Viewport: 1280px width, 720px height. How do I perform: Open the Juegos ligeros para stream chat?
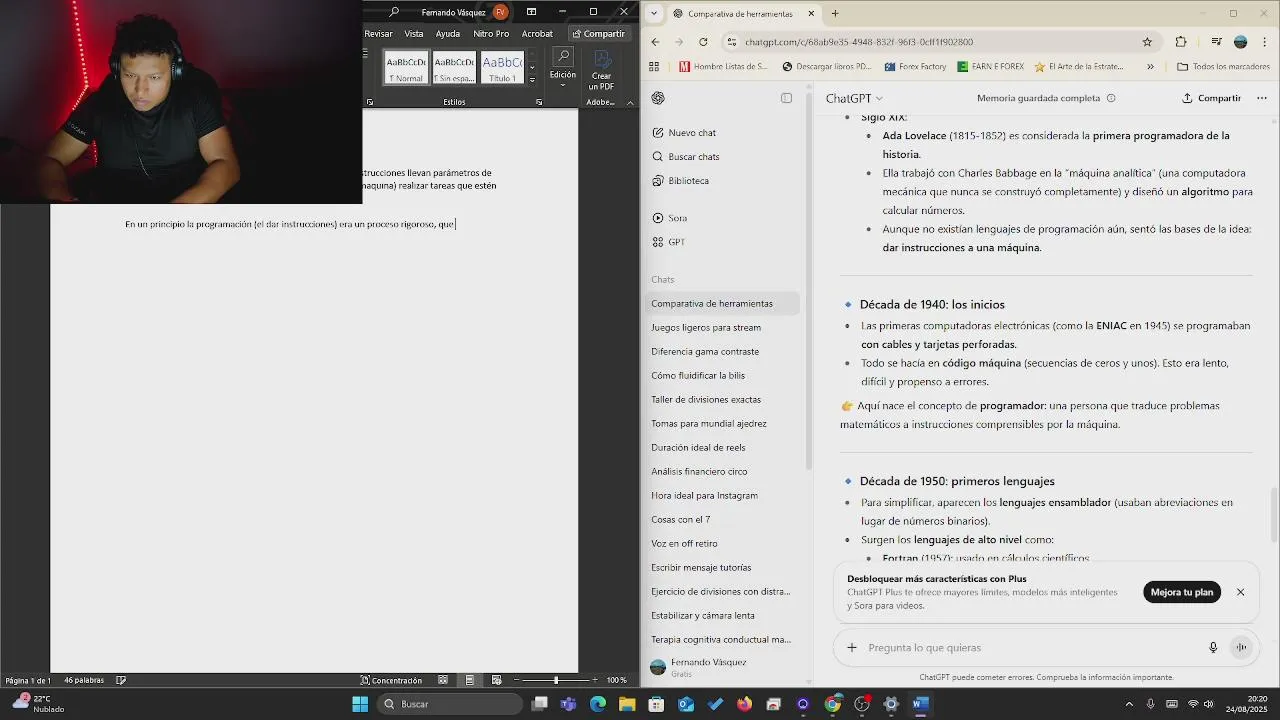(706, 327)
